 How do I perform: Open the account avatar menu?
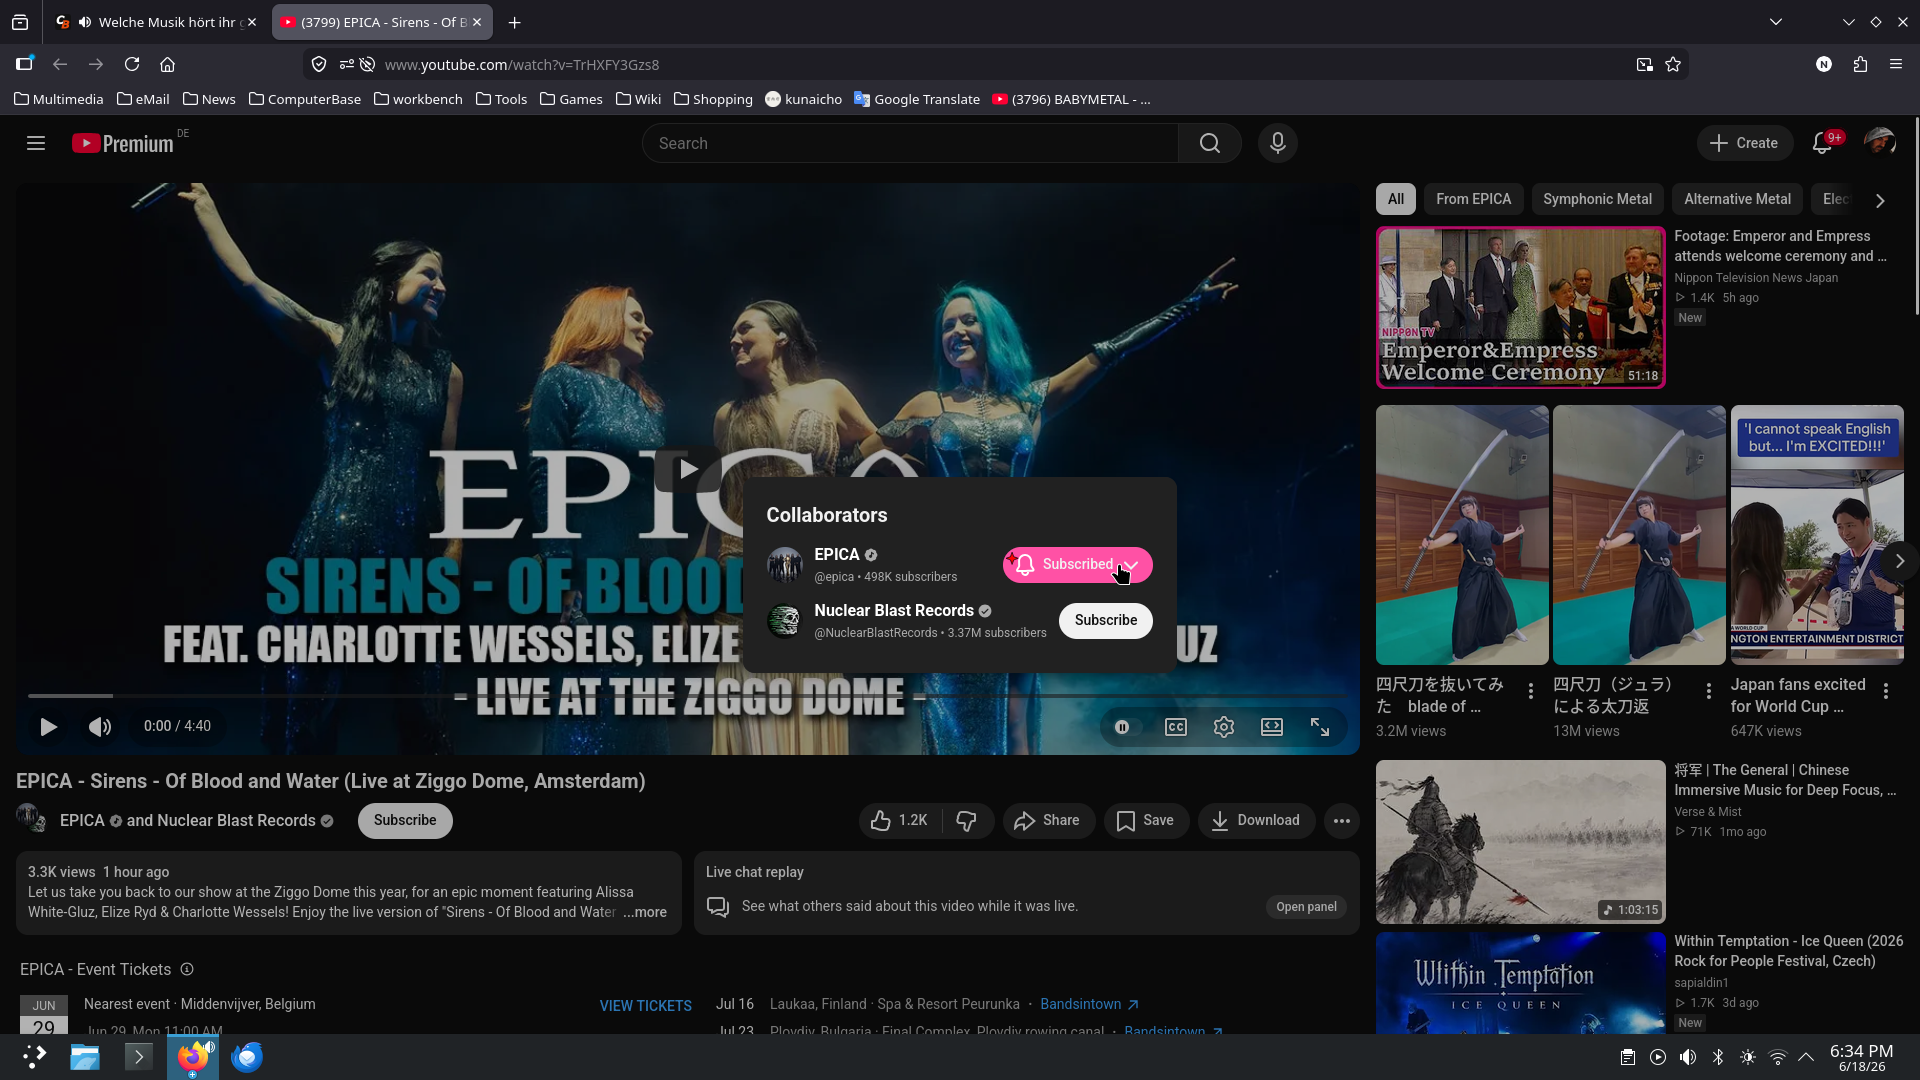tap(1880, 143)
